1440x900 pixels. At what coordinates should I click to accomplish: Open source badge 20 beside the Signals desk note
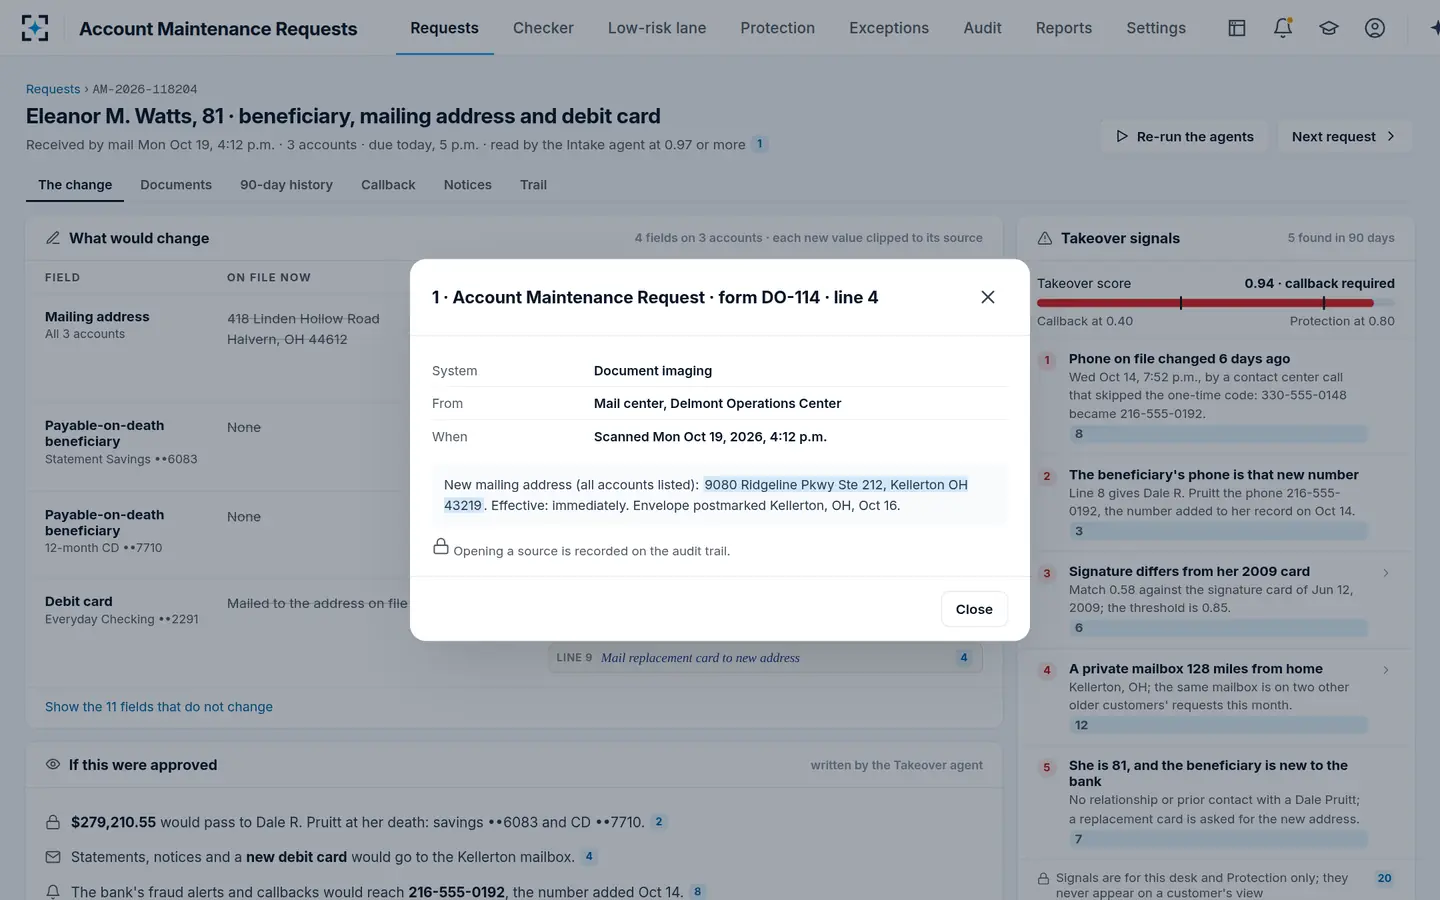tap(1384, 878)
